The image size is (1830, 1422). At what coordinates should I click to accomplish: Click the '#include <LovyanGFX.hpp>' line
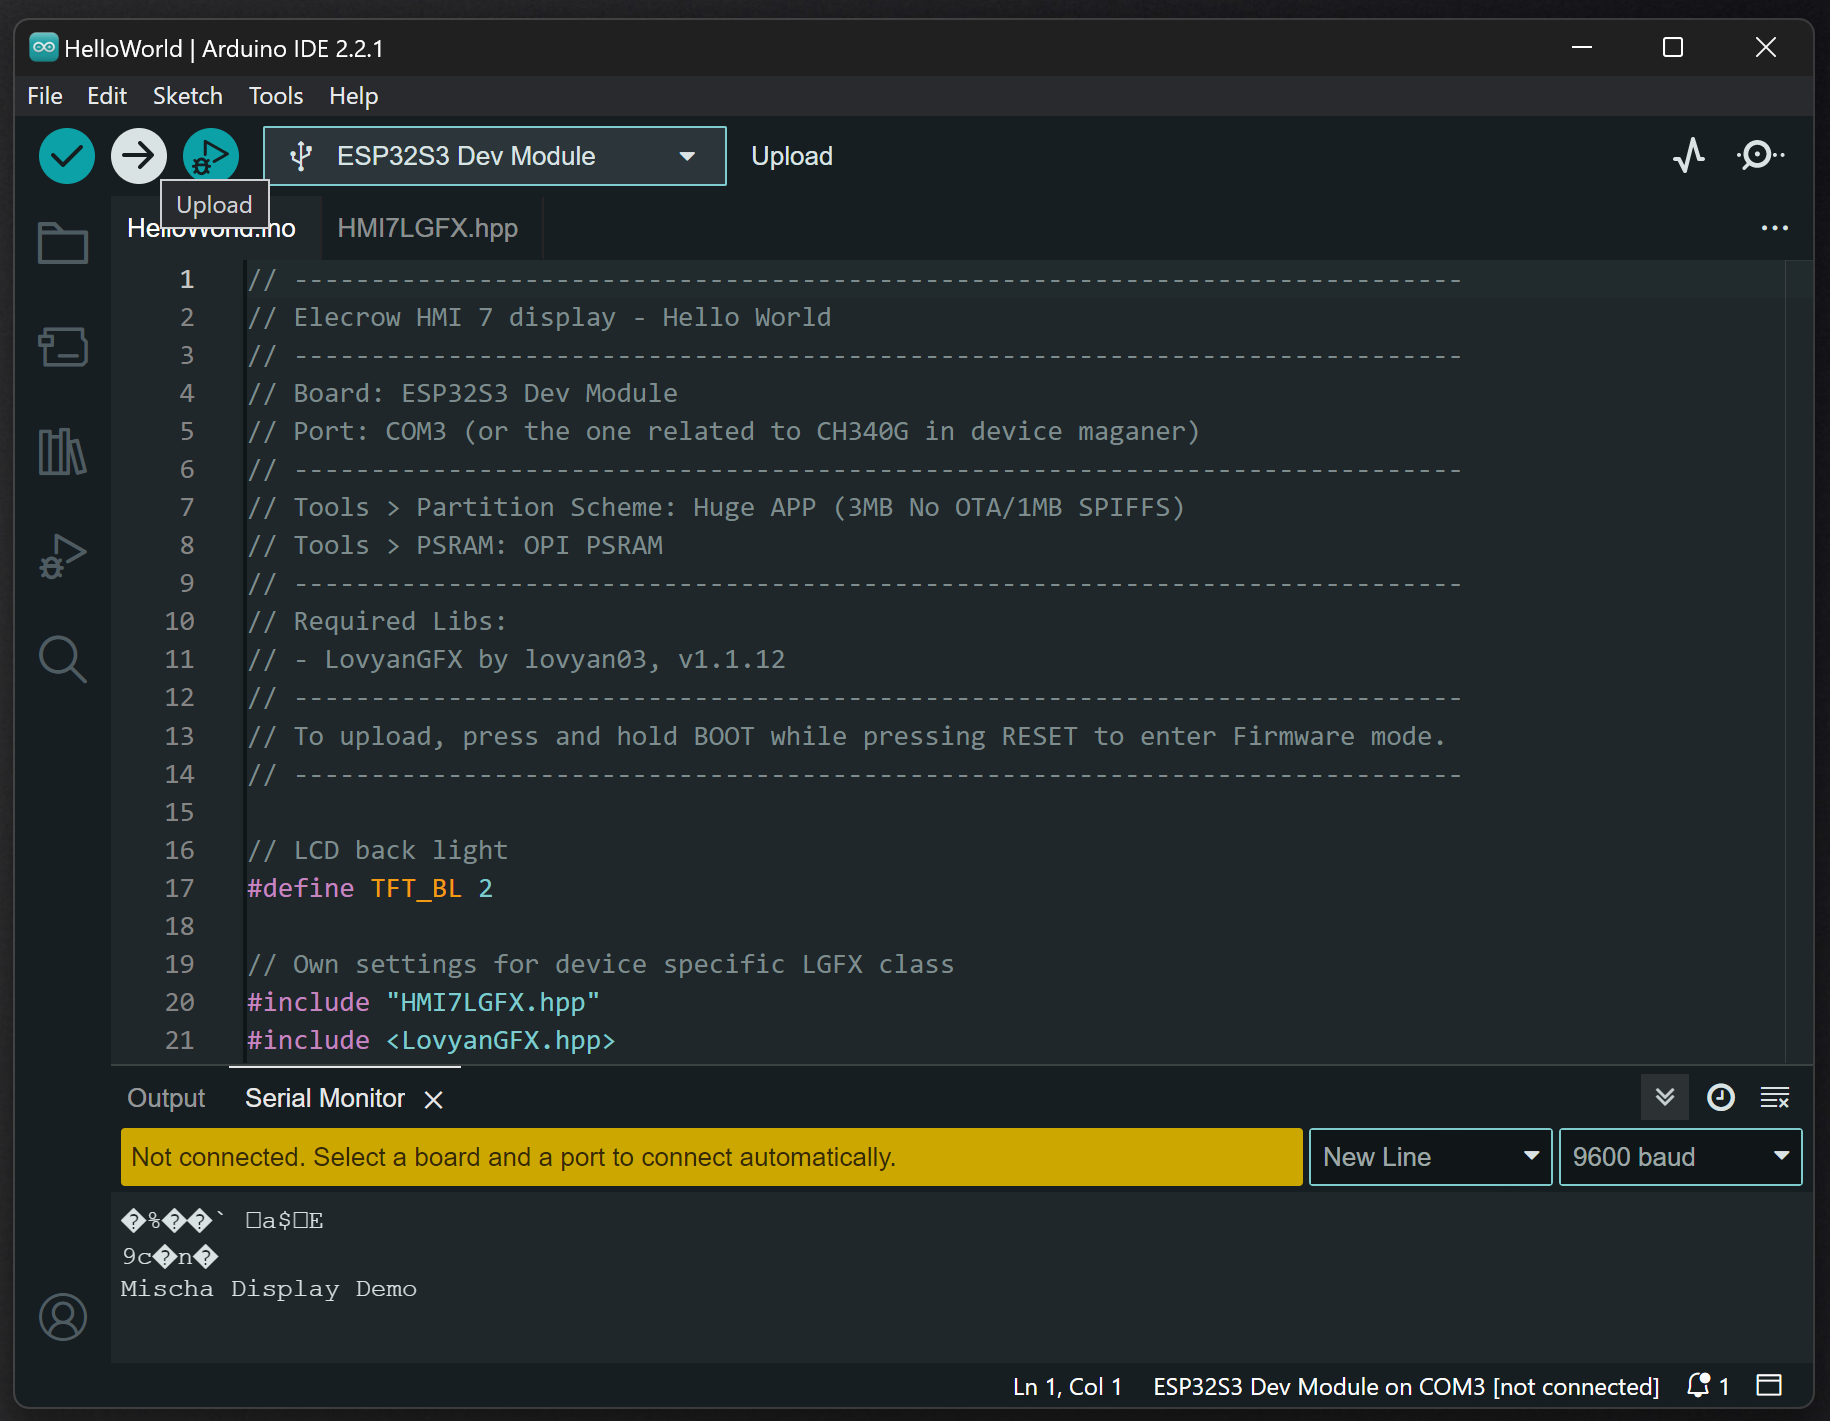tap(431, 1040)
